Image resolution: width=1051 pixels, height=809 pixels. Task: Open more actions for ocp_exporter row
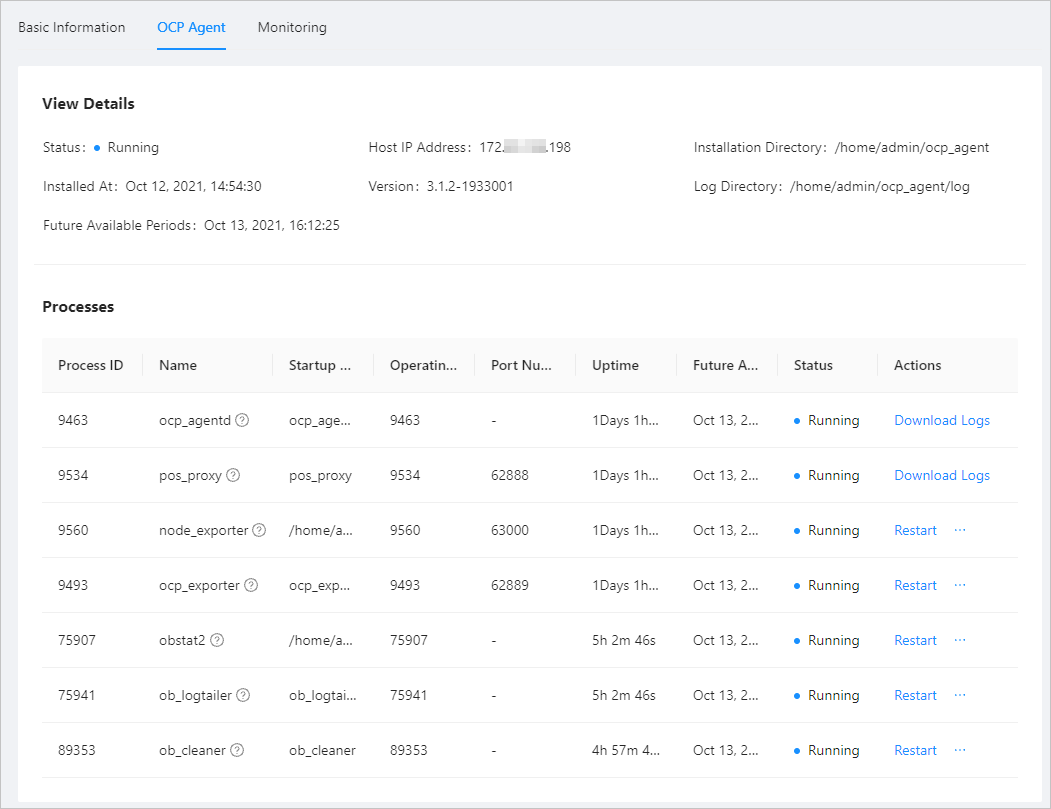960,585
